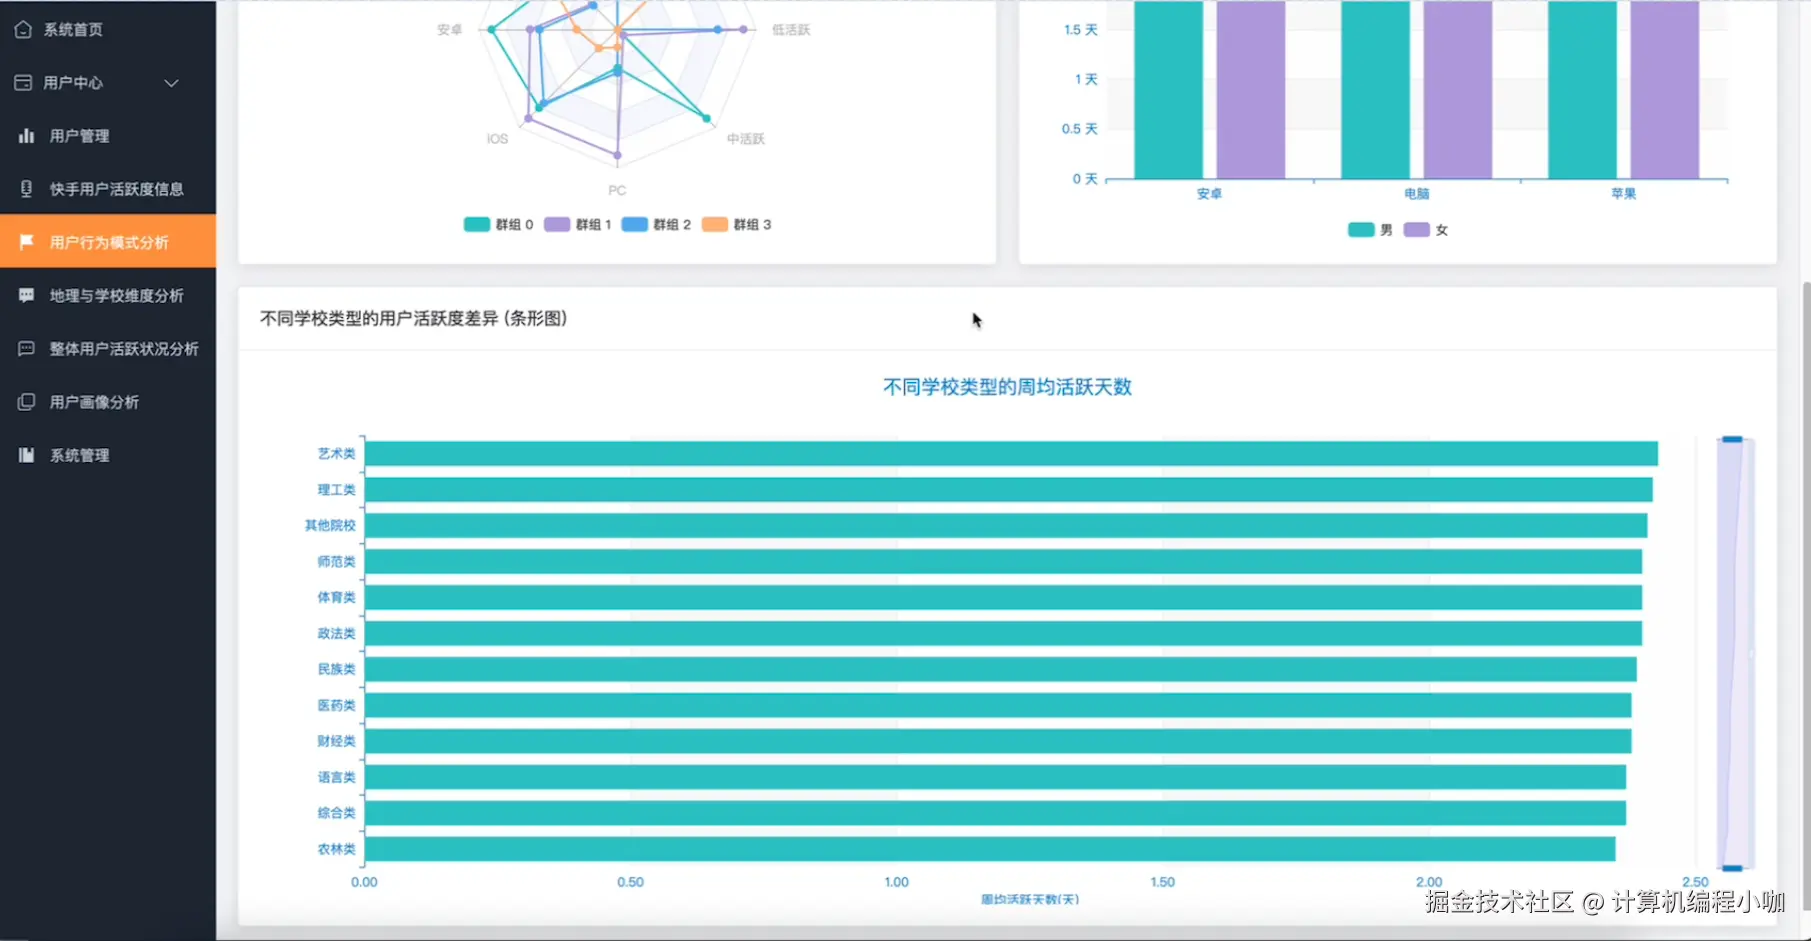Click the 艺术类 bar
This screenshot has width=1811, height=941.
[1011, 453]
